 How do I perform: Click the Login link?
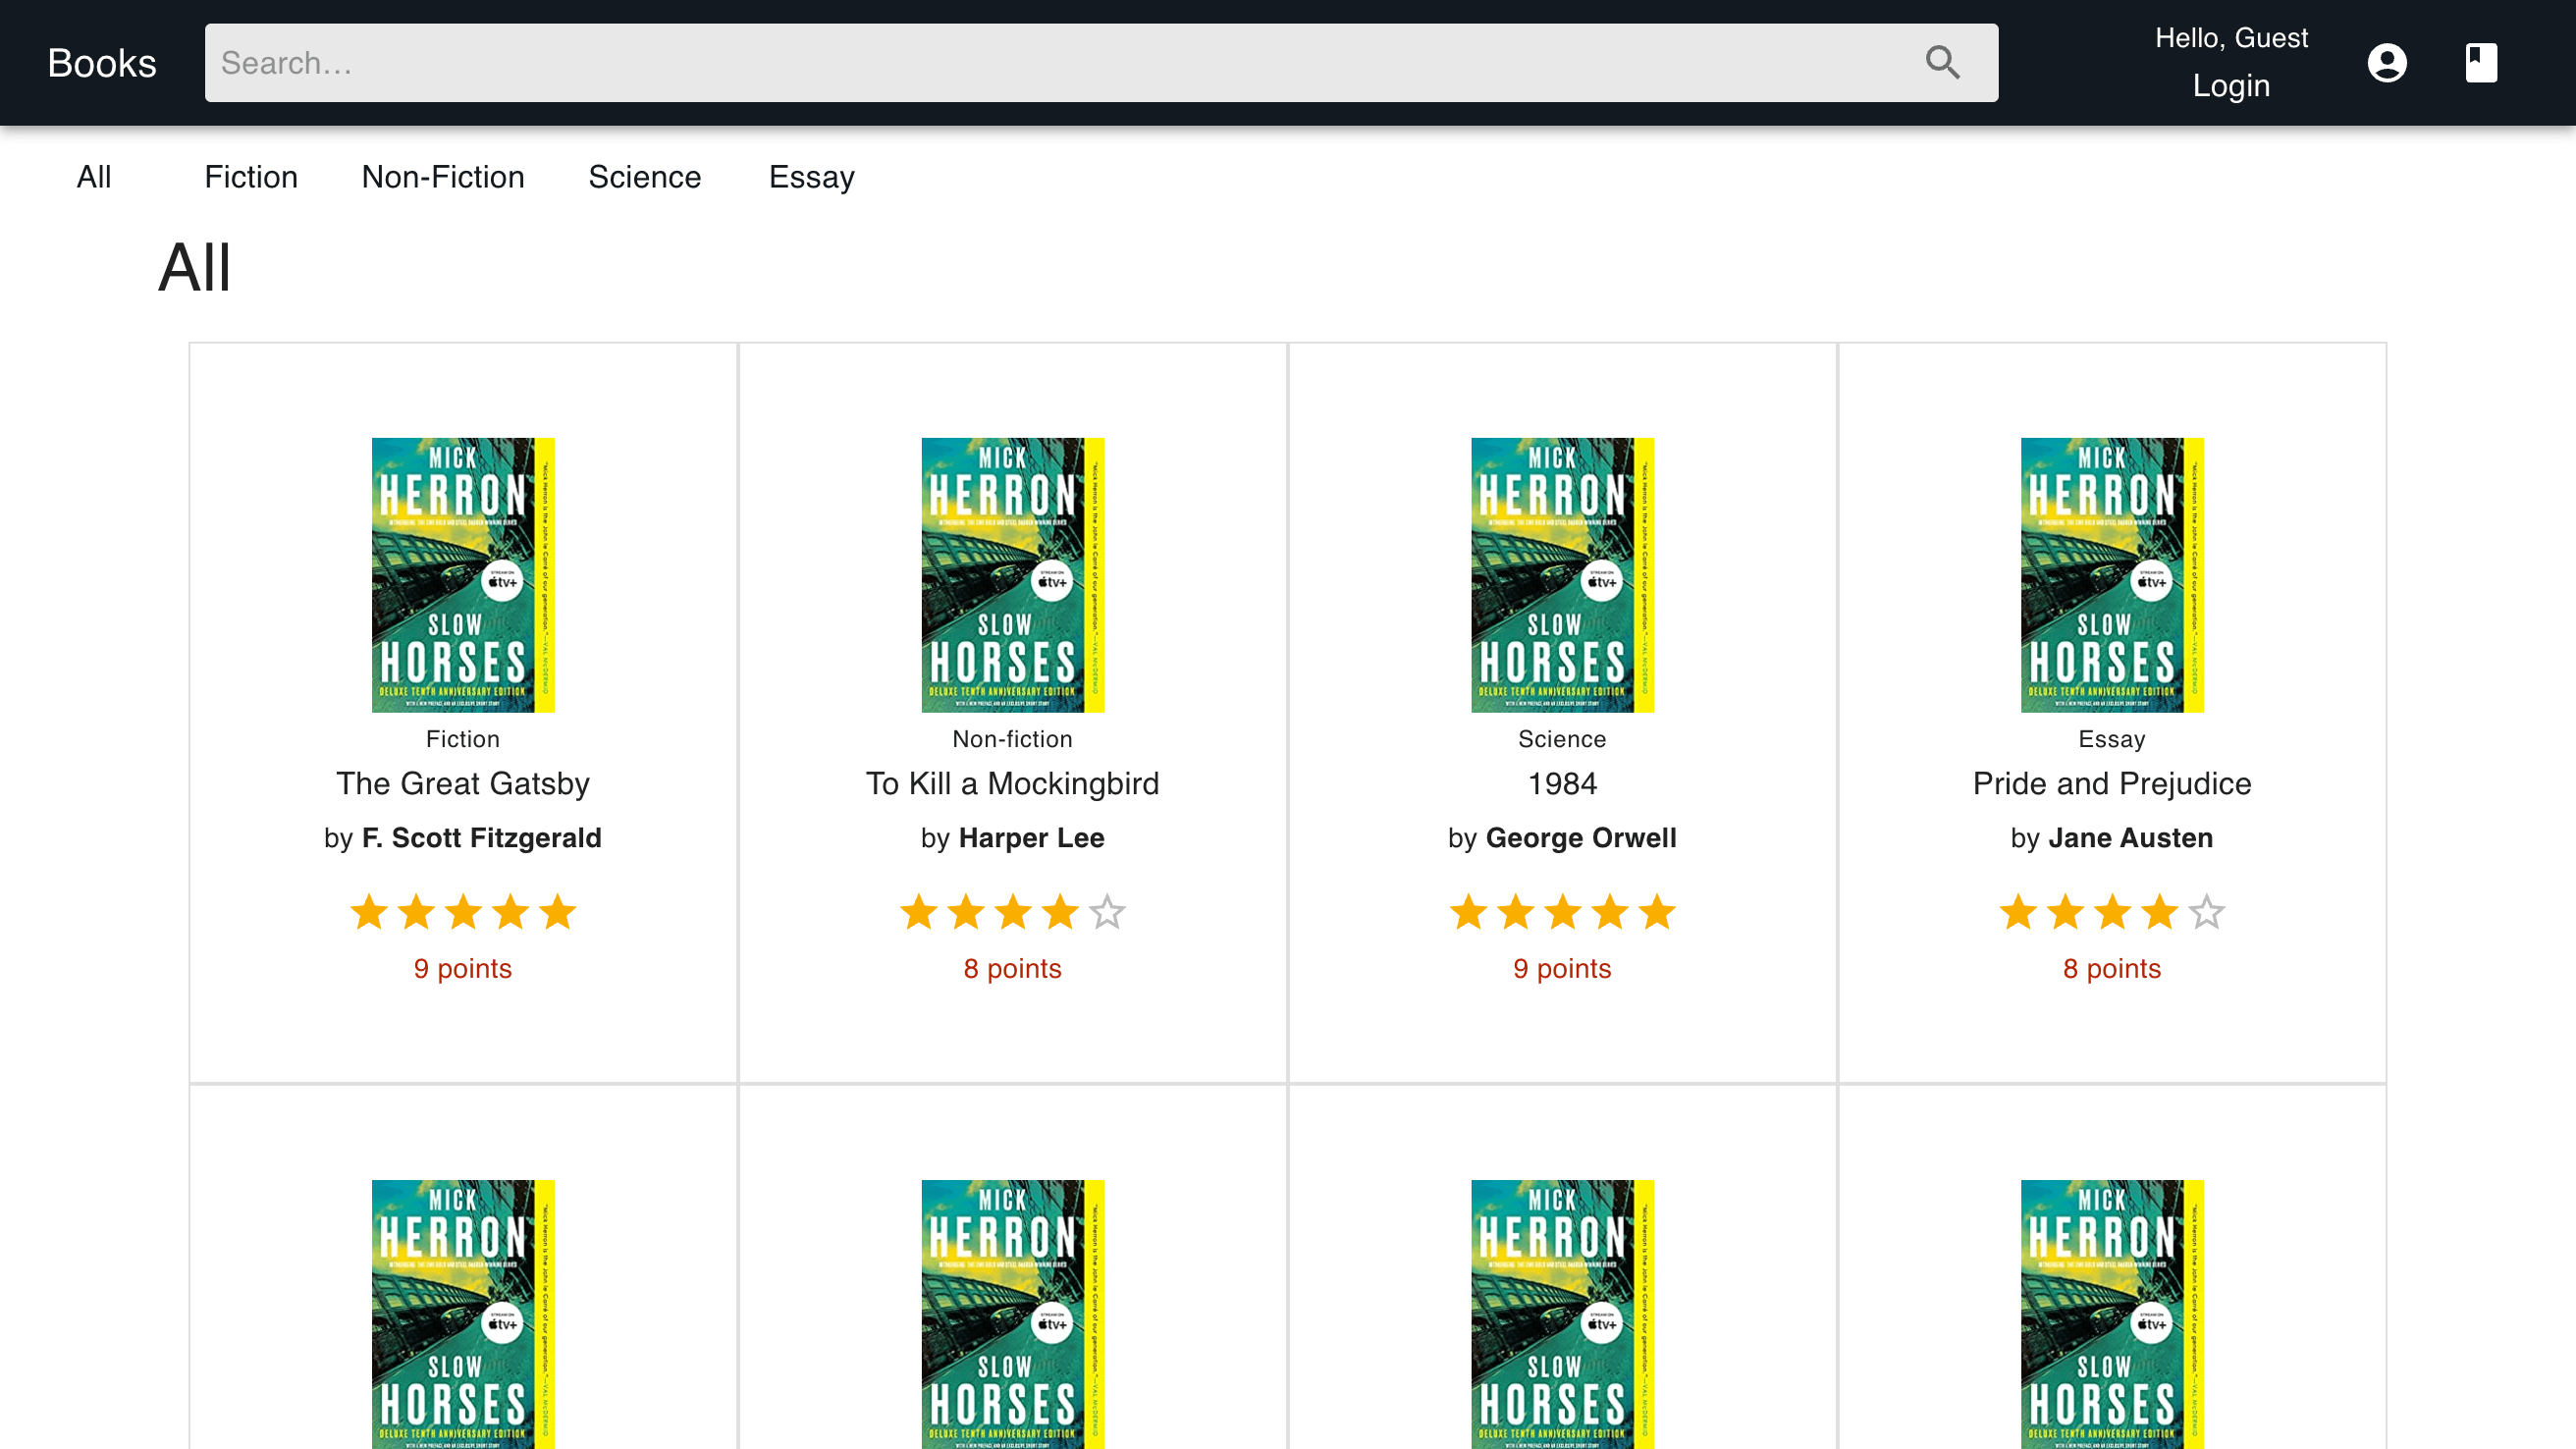[2232, 86]
